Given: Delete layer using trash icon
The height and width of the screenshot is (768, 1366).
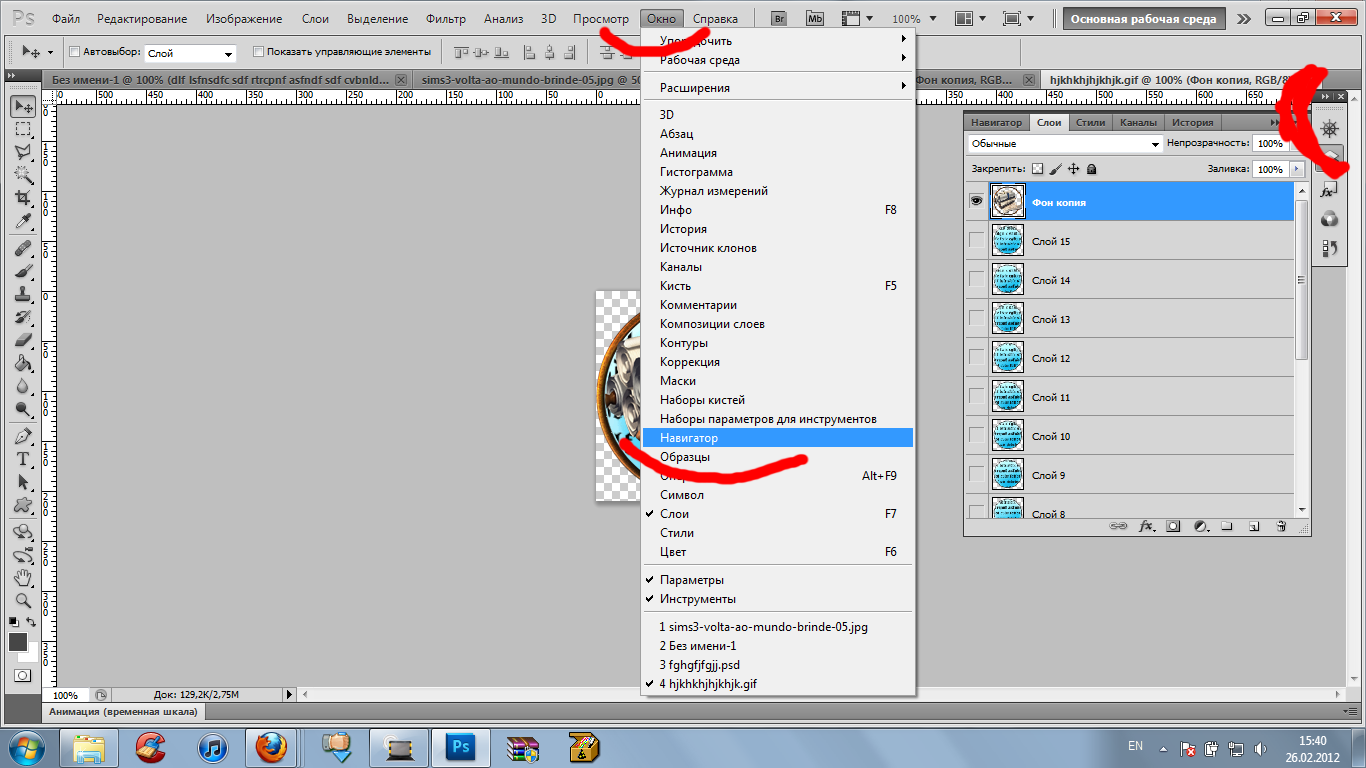Looking at the screenshot, I should pos(1281,526).
